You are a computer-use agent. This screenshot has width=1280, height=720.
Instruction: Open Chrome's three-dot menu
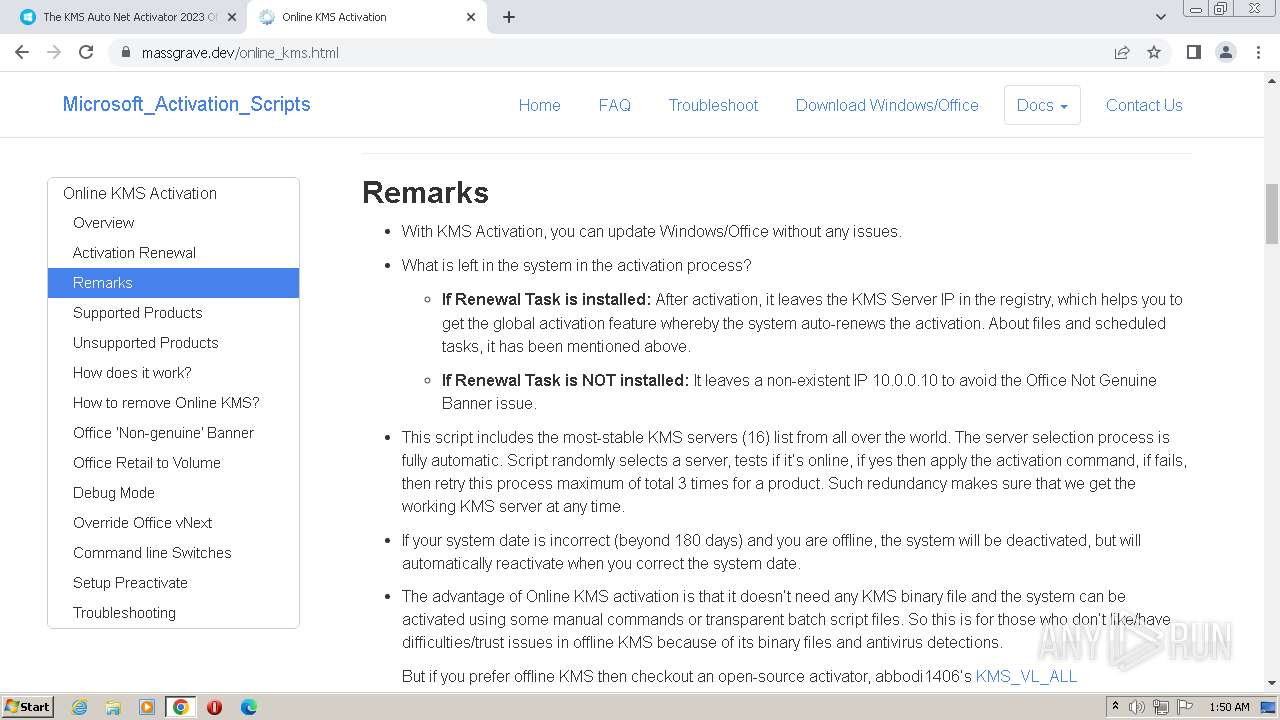[x=1258, y=52]
